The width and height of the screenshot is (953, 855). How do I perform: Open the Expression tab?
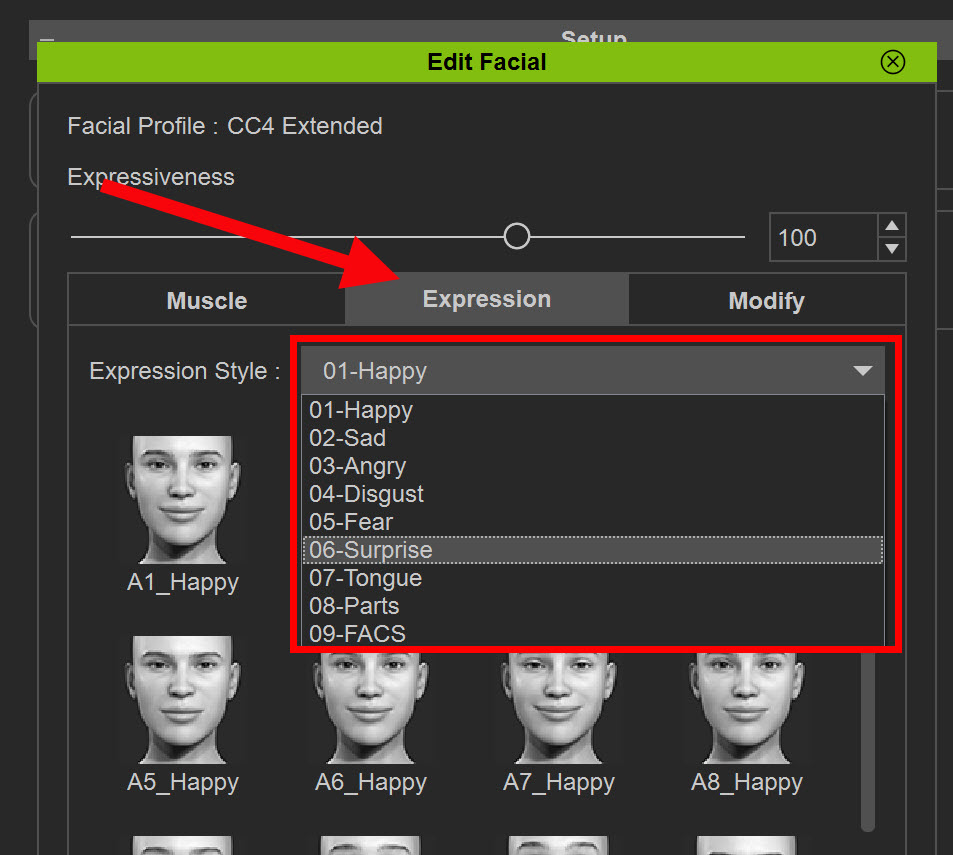(x=486, y=299)
